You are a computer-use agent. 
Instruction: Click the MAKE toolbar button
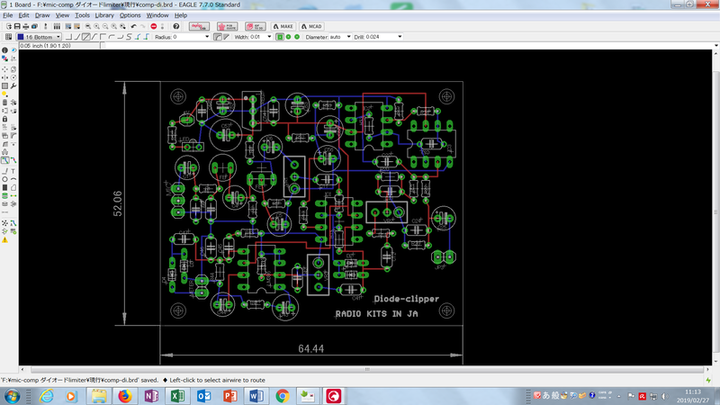(x=284, y=26)
